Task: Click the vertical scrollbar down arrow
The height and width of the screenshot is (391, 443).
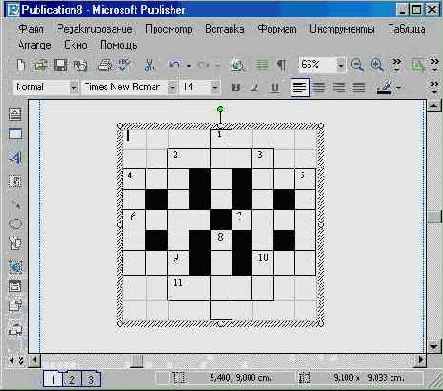Action: click(434, 347)
